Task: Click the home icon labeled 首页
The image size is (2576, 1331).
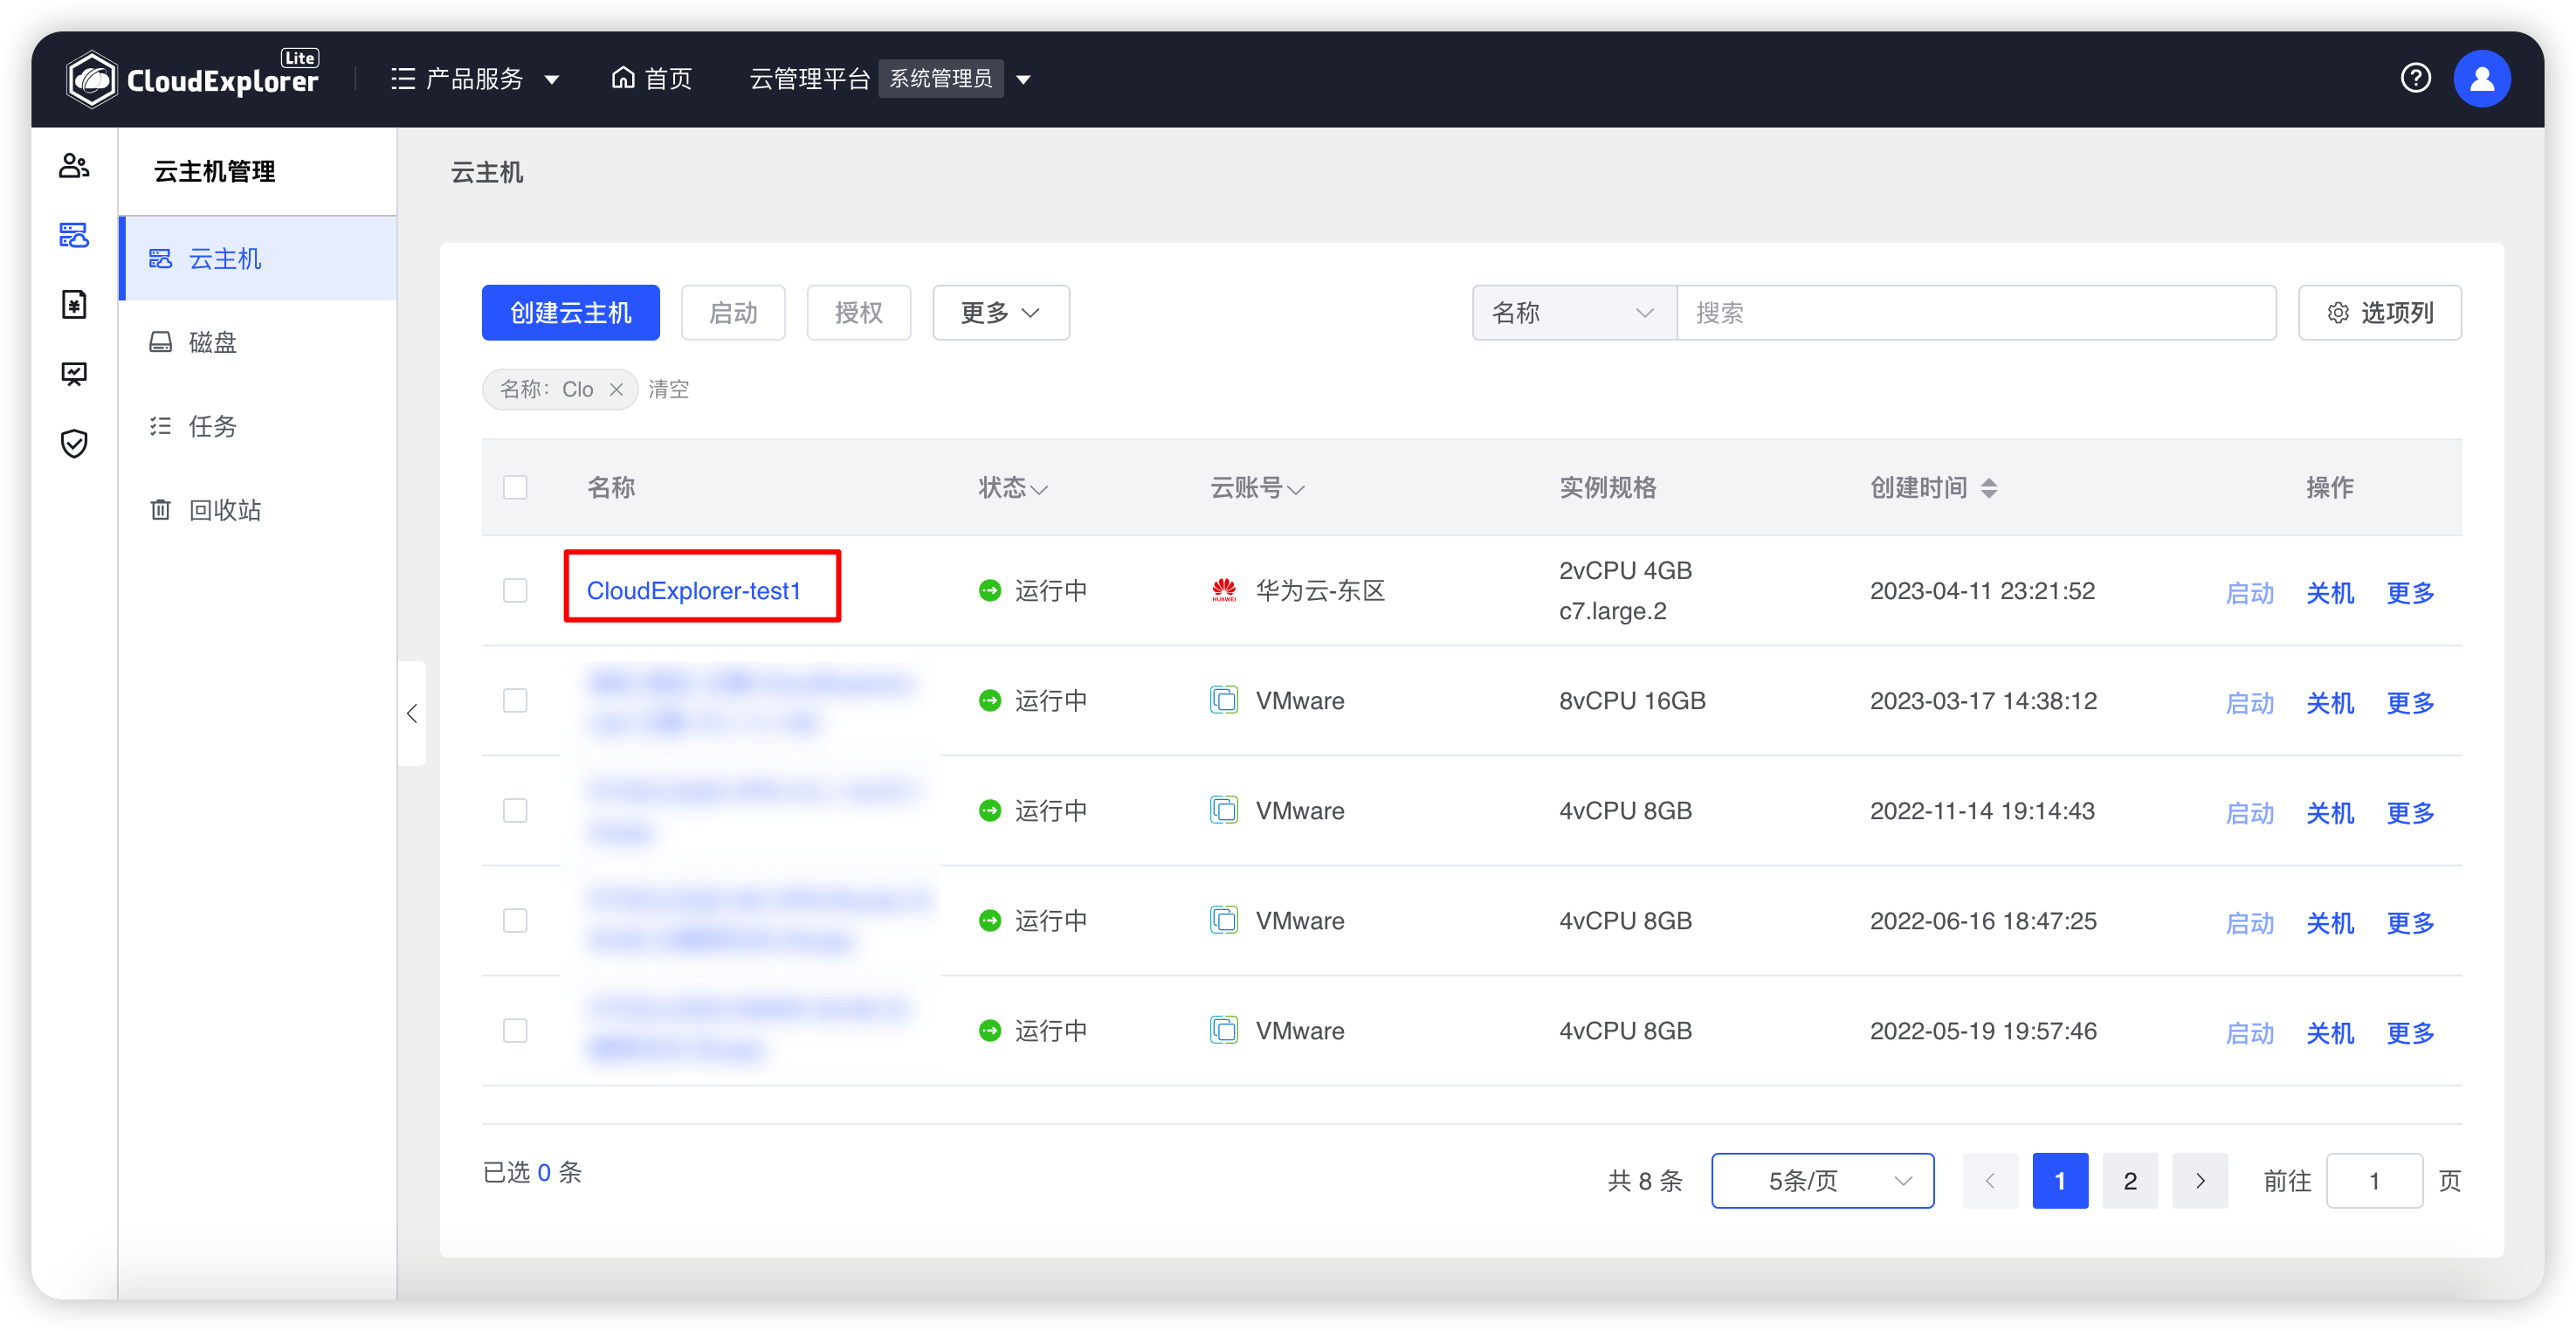Action: pyautogui.click(x=623, y=78)
